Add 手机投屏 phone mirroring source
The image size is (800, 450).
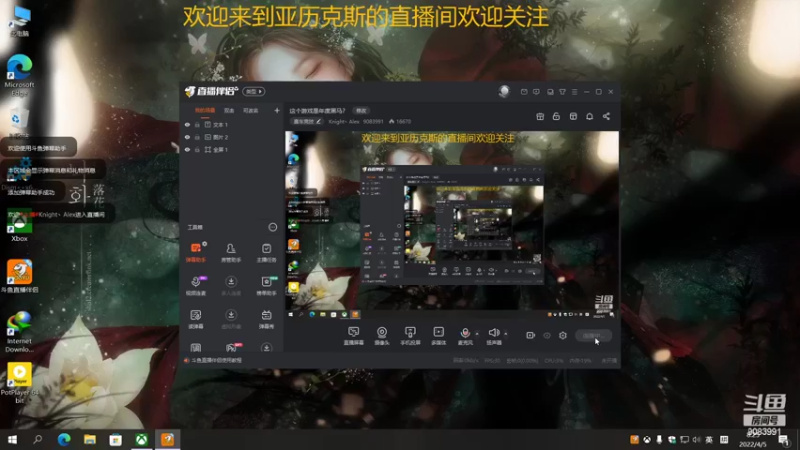pyautogui.click(x=410, y=336)
